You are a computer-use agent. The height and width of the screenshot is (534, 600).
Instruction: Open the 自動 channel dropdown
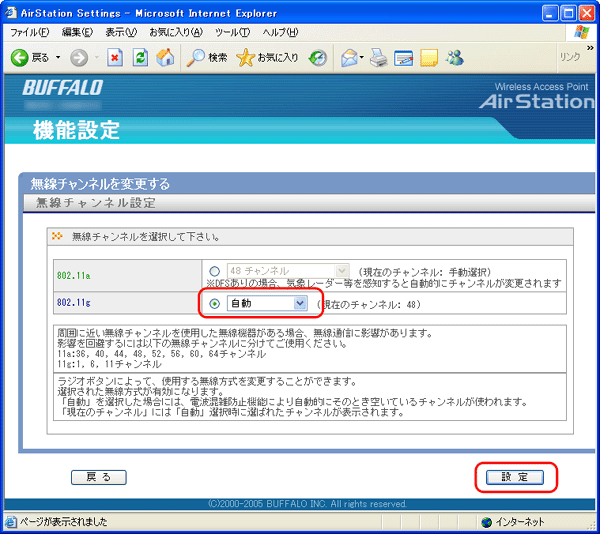267,303
